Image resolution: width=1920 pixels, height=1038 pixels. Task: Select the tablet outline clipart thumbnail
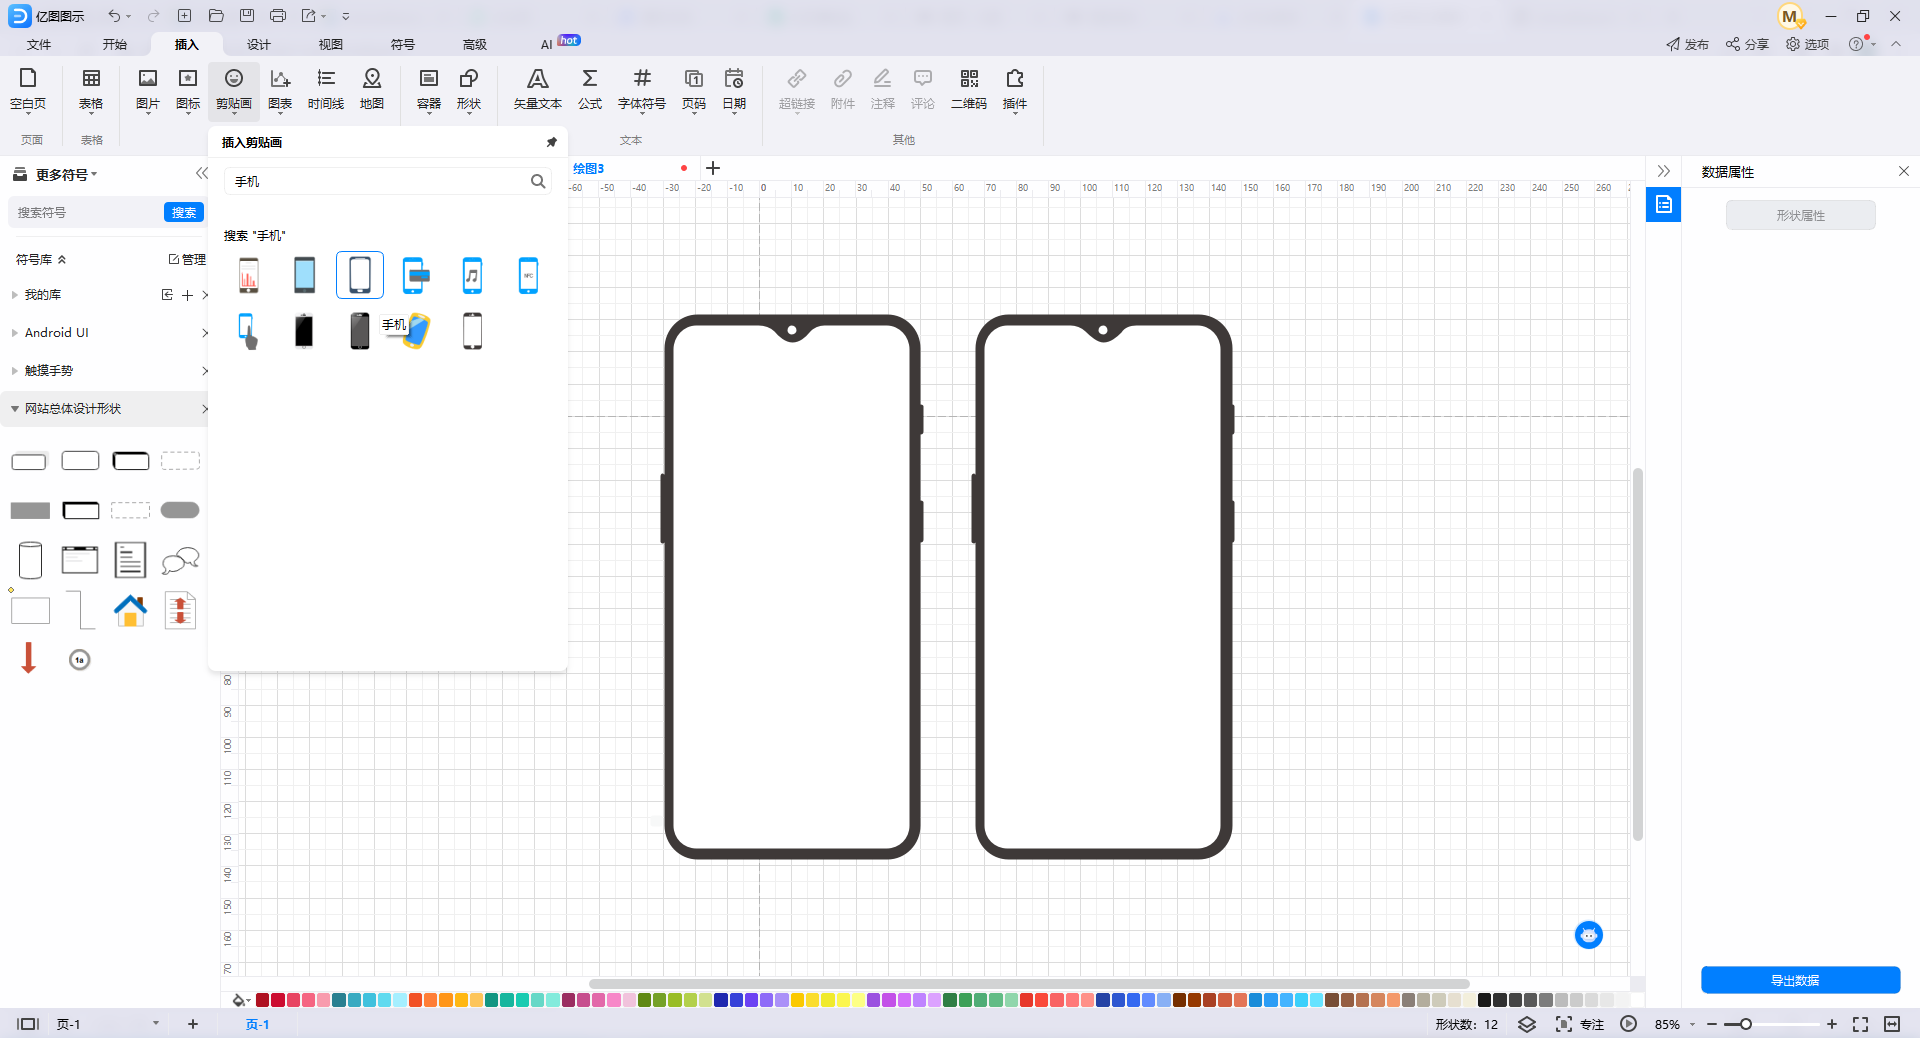coord(360,275)
